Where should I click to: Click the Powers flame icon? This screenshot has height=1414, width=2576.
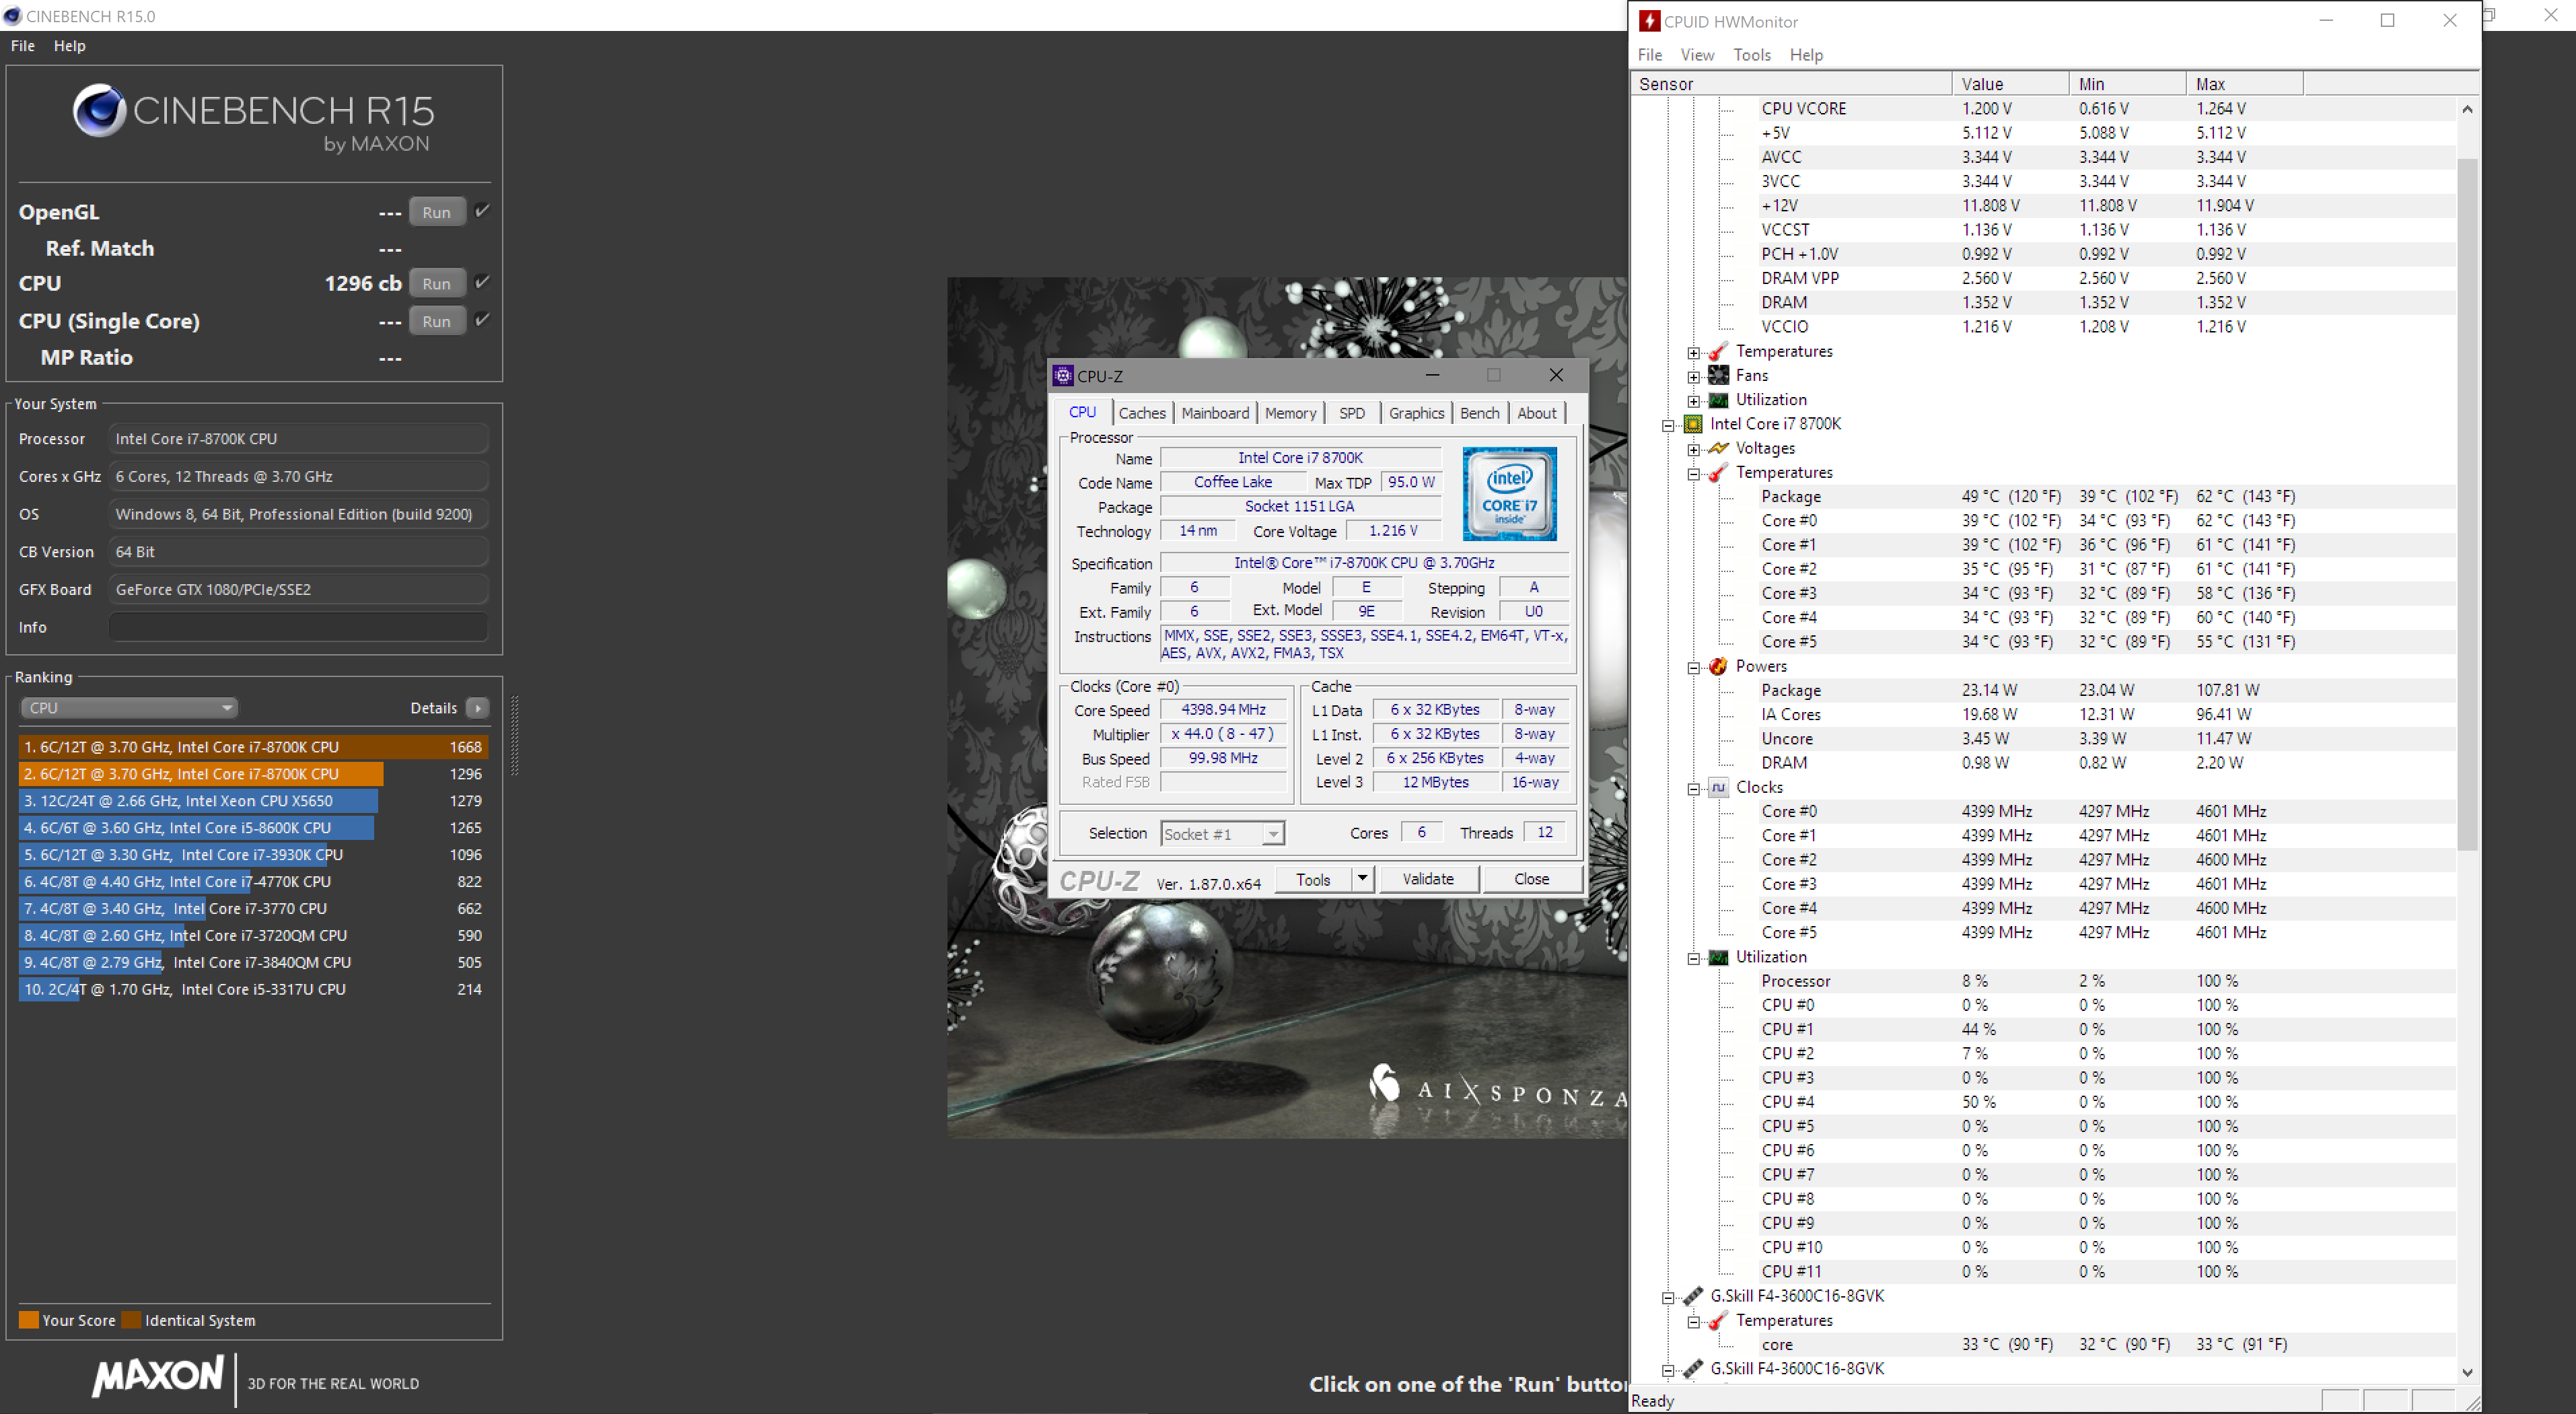pyautogui.click(x=1718, y=666)
